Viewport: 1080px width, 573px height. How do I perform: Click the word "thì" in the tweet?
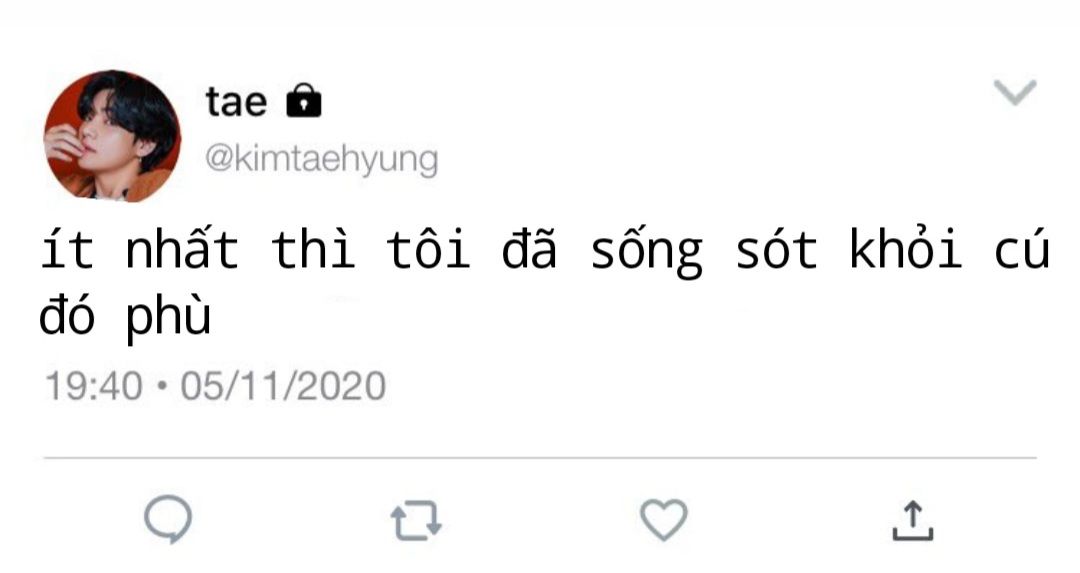pos(313,247)
